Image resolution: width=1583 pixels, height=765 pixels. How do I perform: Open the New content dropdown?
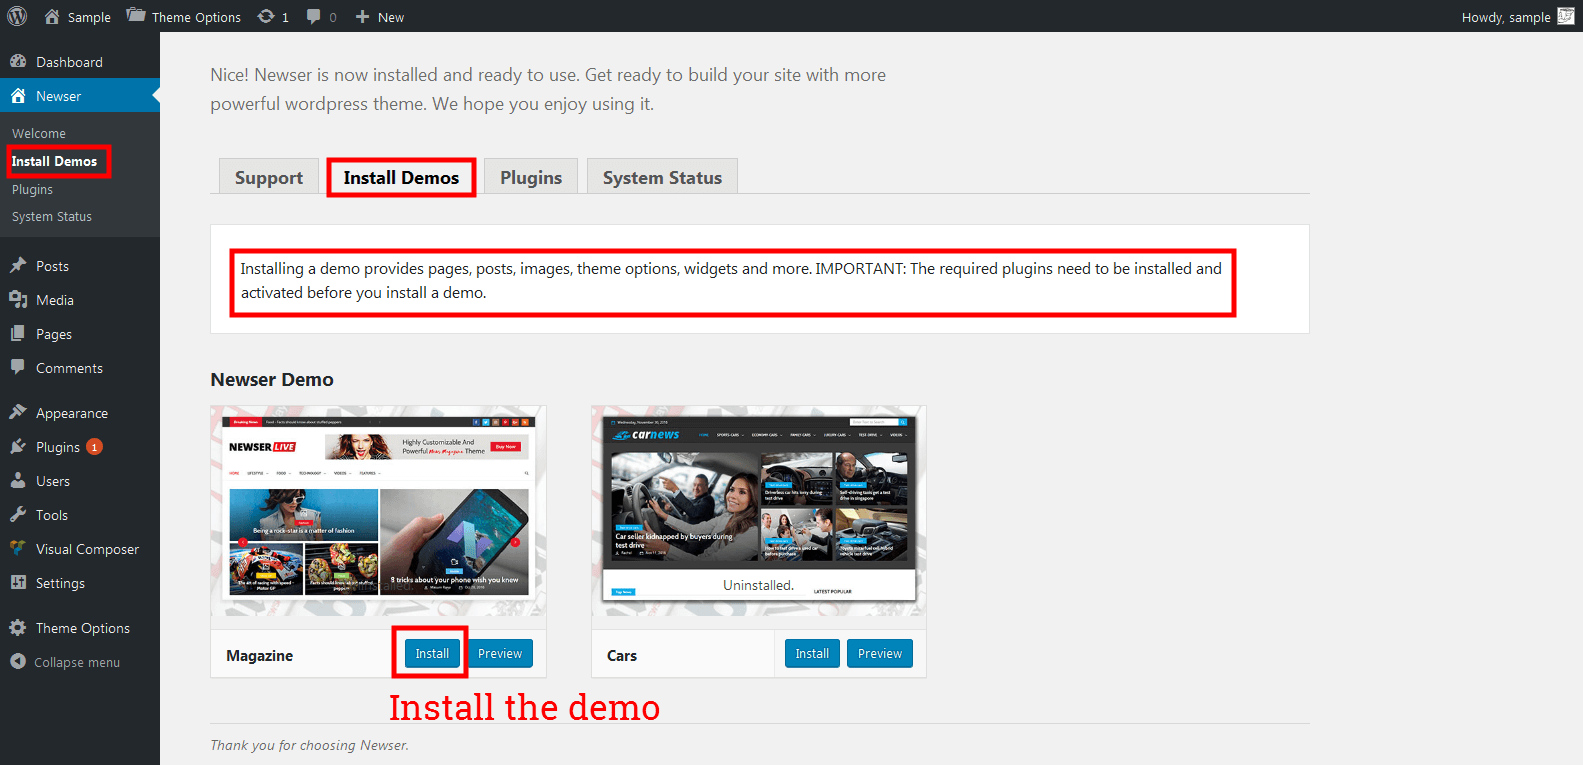pyautogui.click(x=380, y=17)
